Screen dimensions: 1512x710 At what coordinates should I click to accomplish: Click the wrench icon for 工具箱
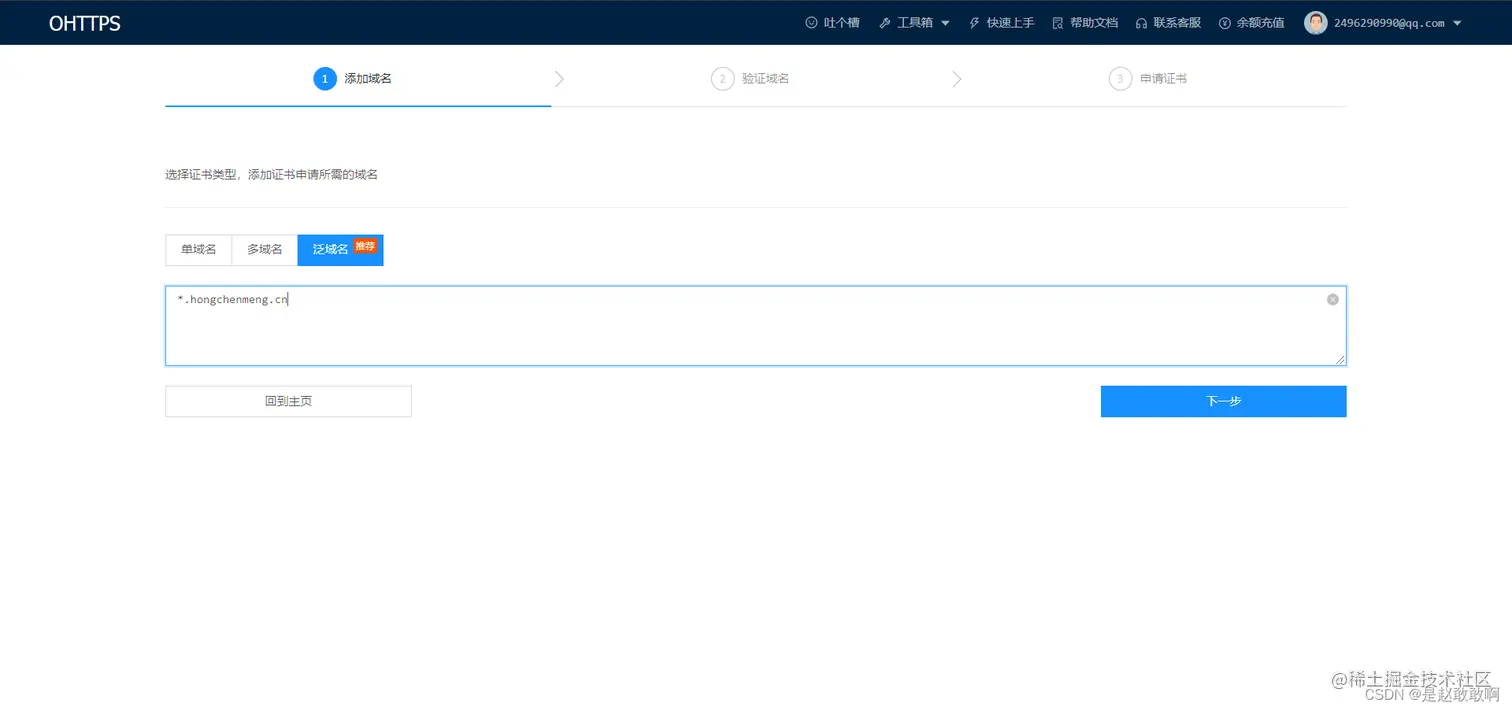coord(884,23)
